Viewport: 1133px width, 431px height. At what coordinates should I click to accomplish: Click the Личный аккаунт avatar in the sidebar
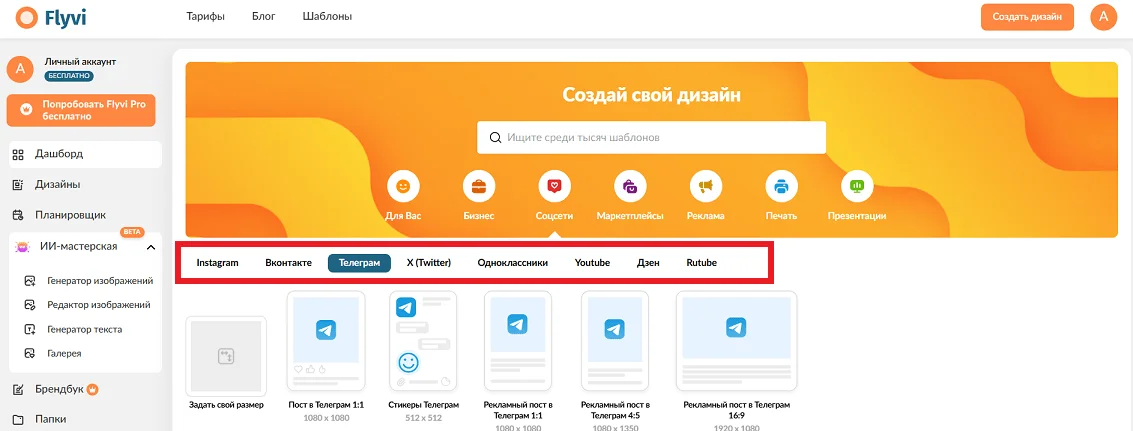tap(20, 69)
